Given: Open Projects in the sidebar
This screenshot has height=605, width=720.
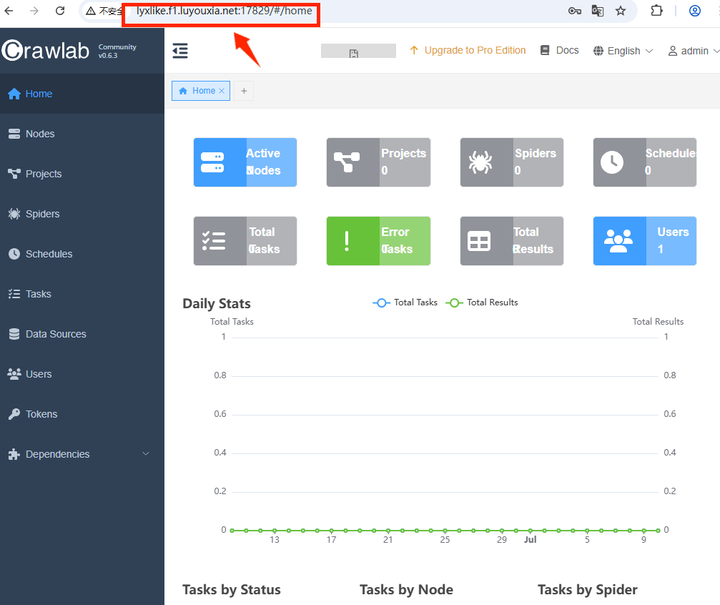Looking at the screenshot, I should coord(82,174).
